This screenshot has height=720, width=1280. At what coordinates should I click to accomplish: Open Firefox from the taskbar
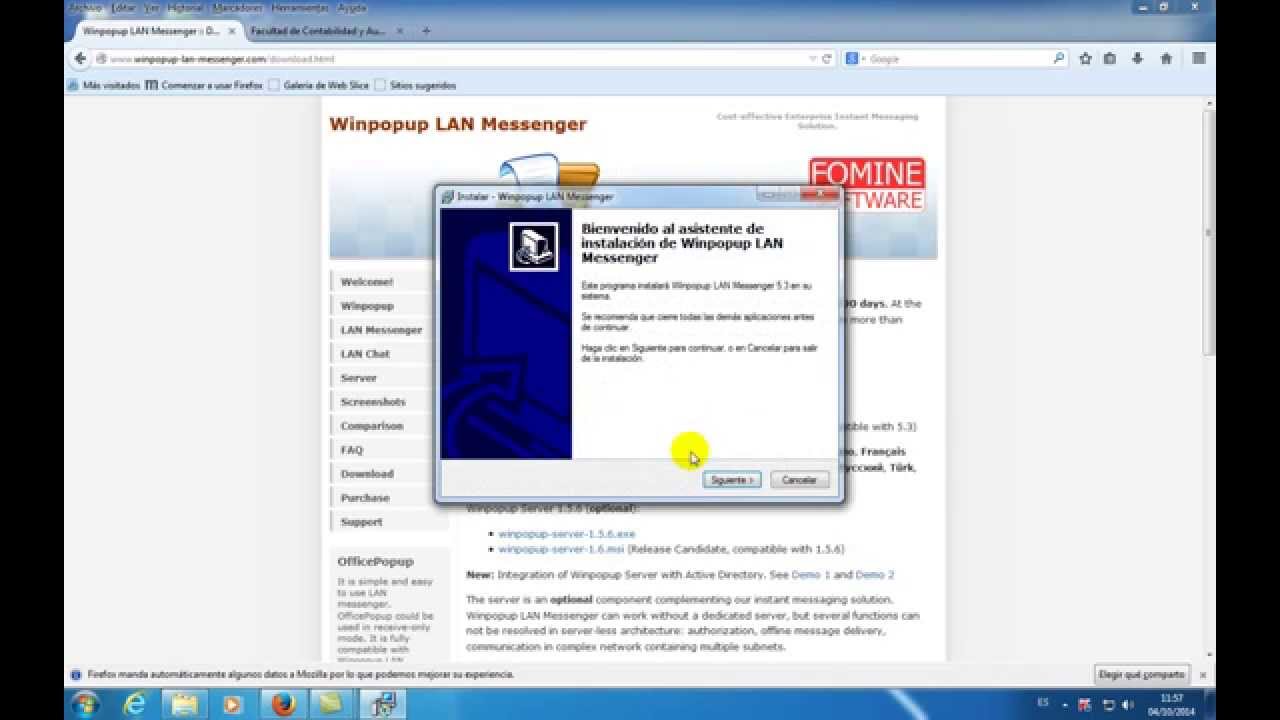tap(283, 704)
